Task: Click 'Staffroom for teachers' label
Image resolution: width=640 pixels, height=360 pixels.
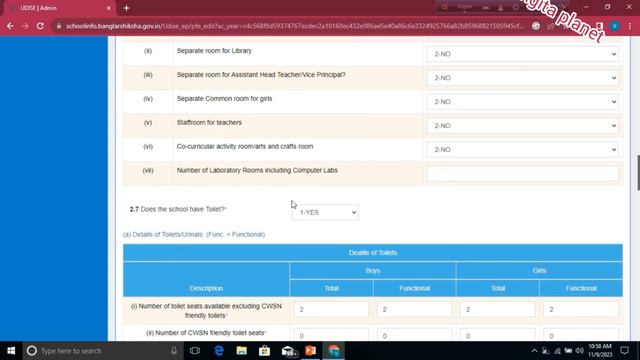Action: pyautogui.click(x=209, y=122)
